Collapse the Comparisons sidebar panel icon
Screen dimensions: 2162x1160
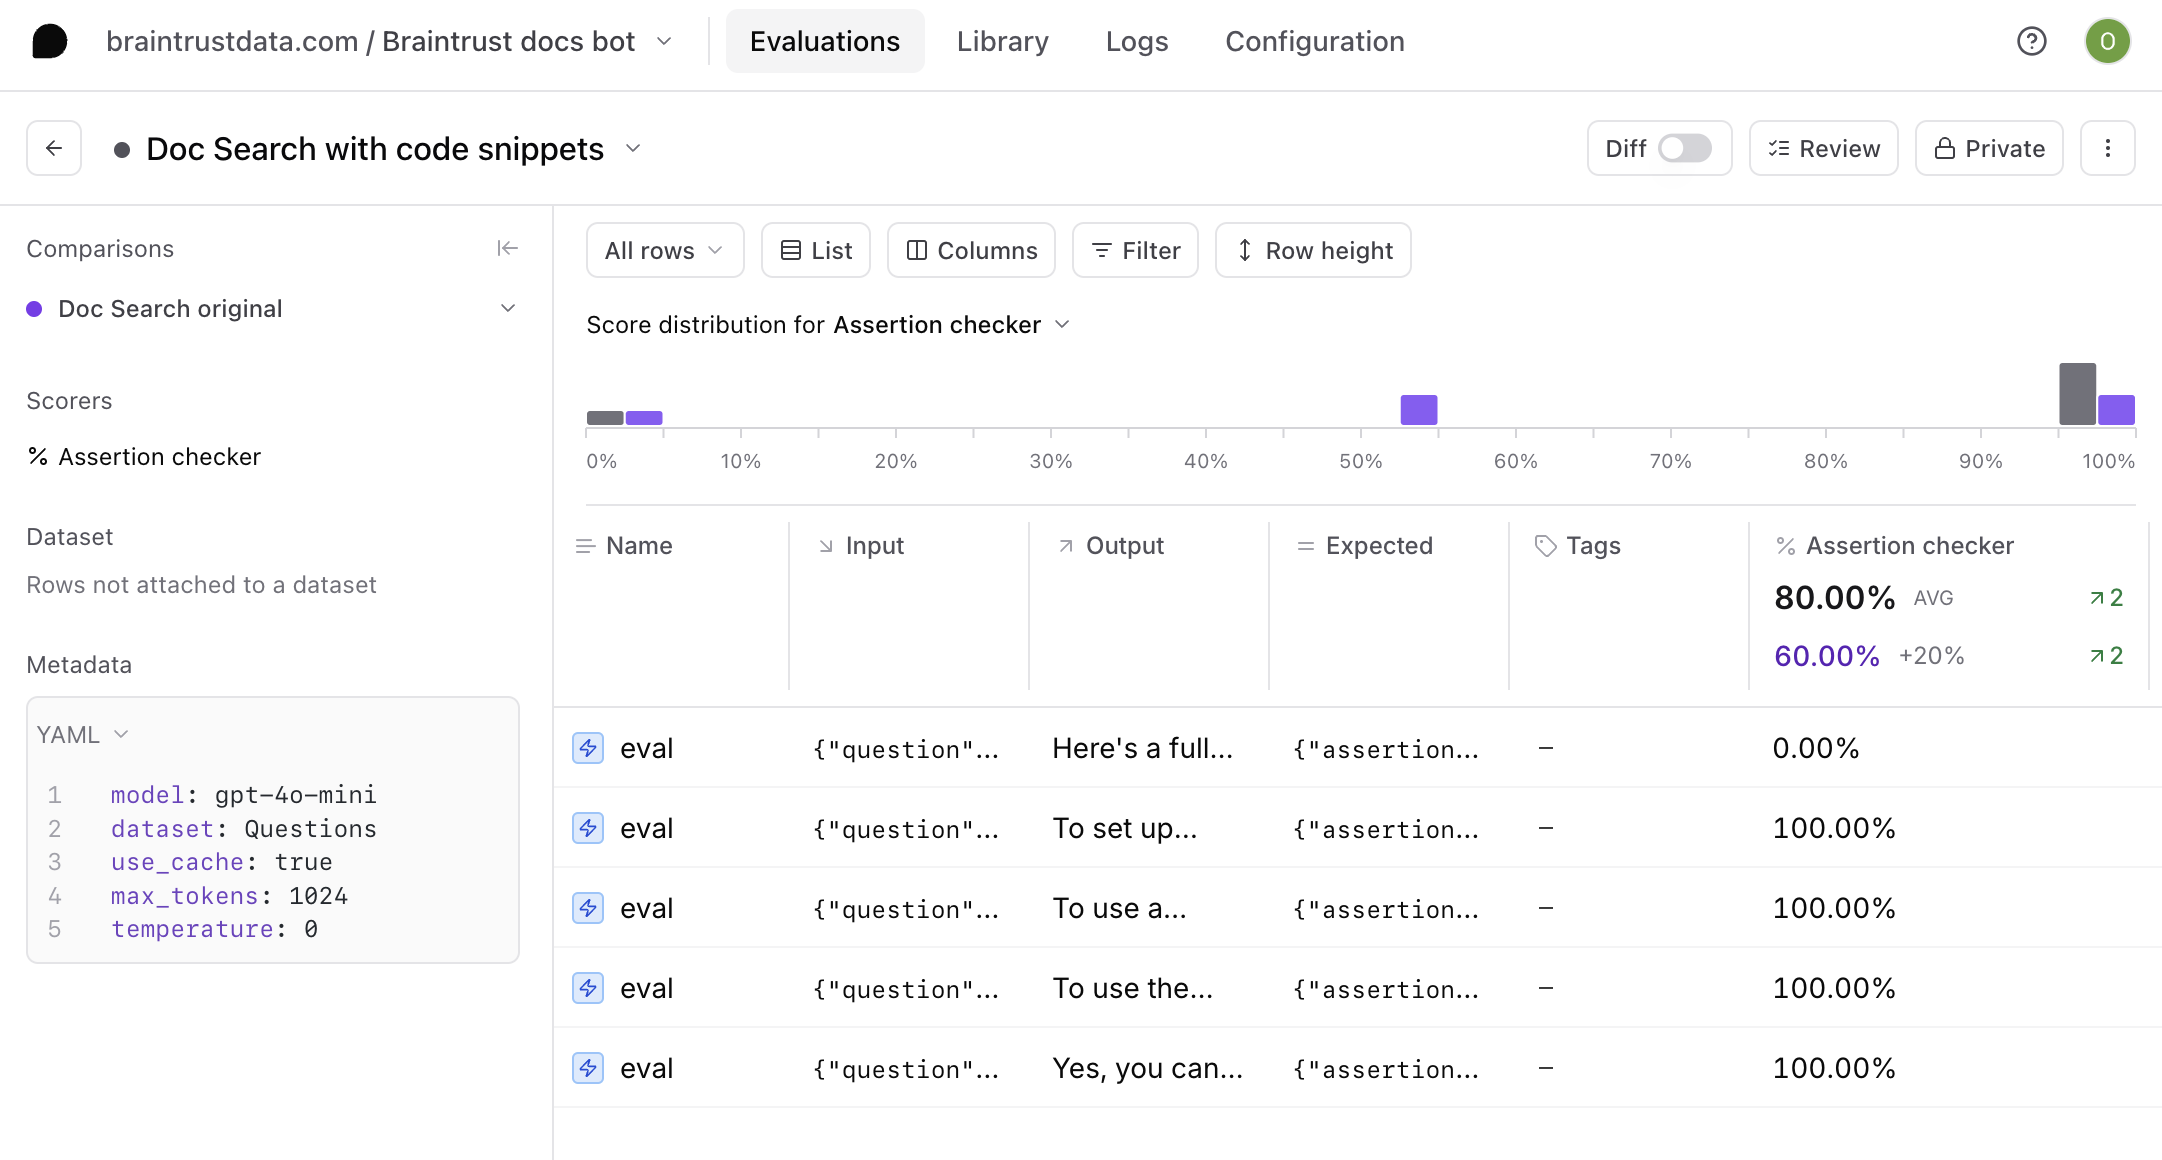click(507, 248)
